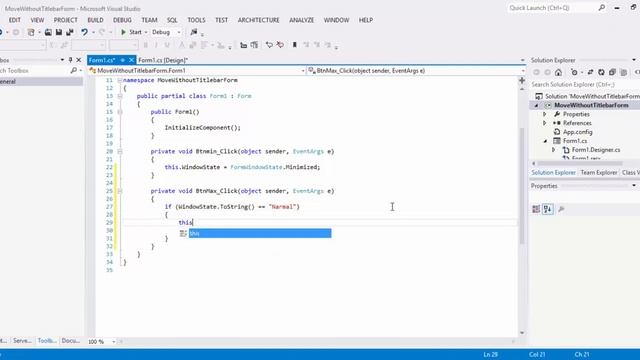Click Solution Explorer Show All Files icon
640x360 pixels.
click(x=623, y=72)
